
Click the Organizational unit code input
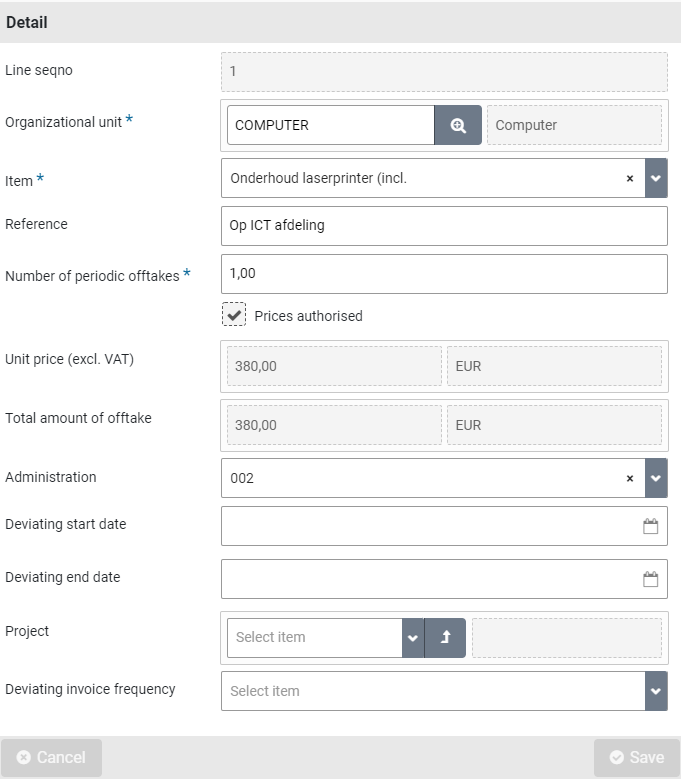(330, 125)
